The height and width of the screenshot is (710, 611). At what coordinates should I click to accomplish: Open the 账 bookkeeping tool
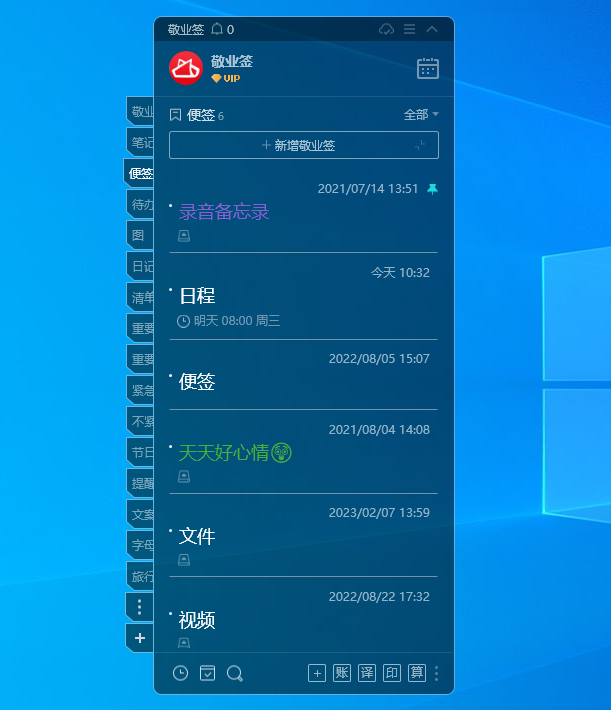[342, 673]
